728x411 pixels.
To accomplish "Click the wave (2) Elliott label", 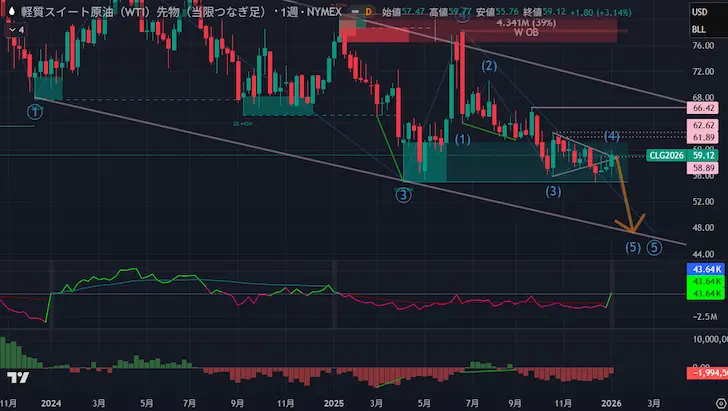I will 490,66.
